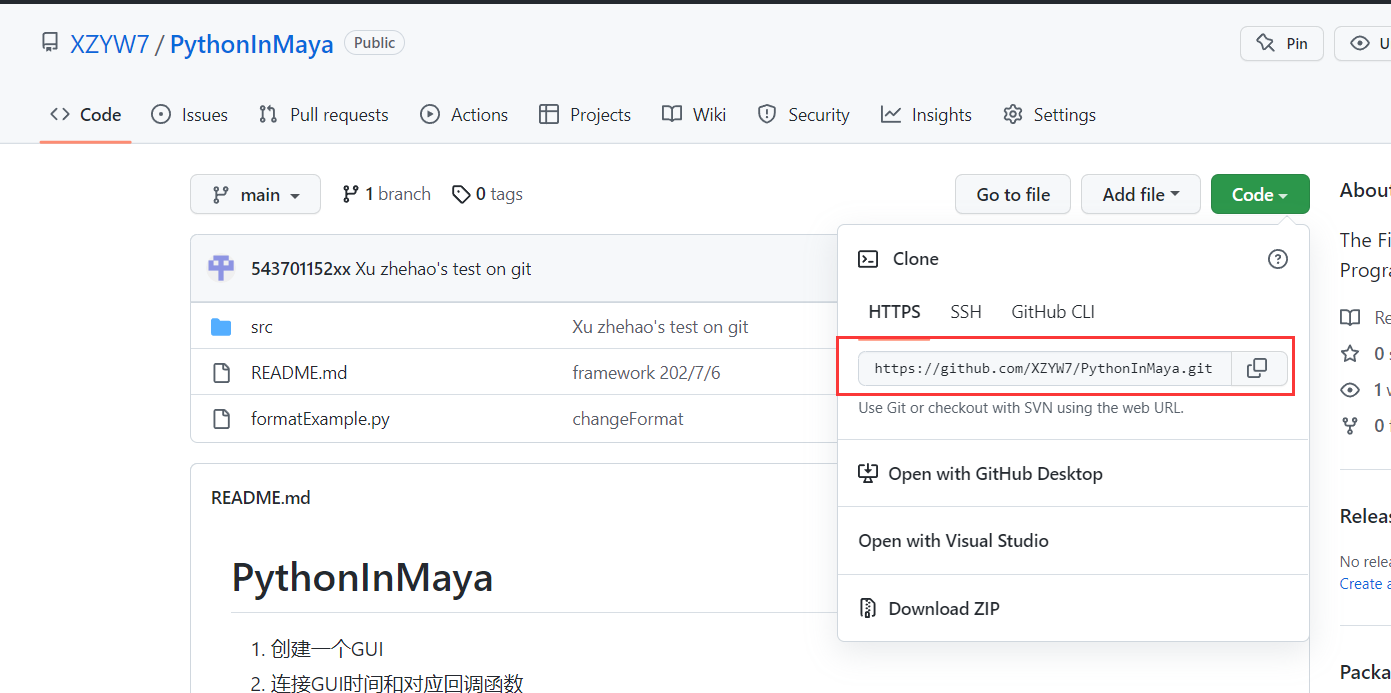The height and width of the screenshot is (693, 1391).
Task: Open the 'changeFormat' commit message link
Action: pyautogui.click(x=628, y=419)
